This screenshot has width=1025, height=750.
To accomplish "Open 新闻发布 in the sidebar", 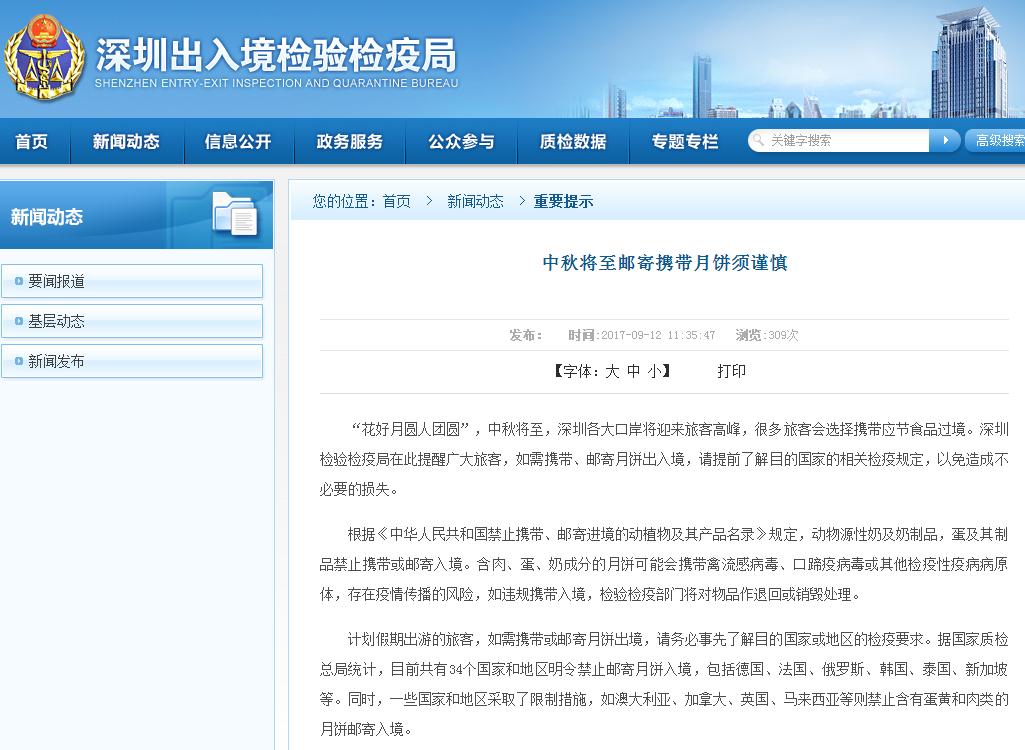I will tap(132, 361).
